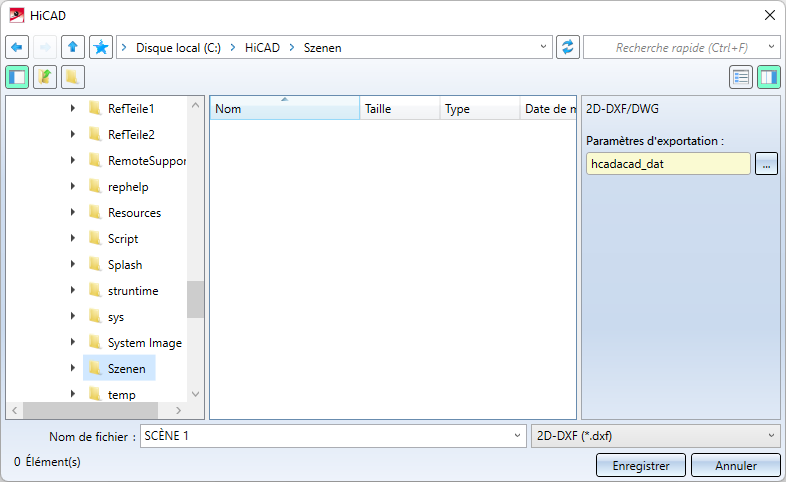Expand the rephelp folder
786x482 pixels.
73,186
